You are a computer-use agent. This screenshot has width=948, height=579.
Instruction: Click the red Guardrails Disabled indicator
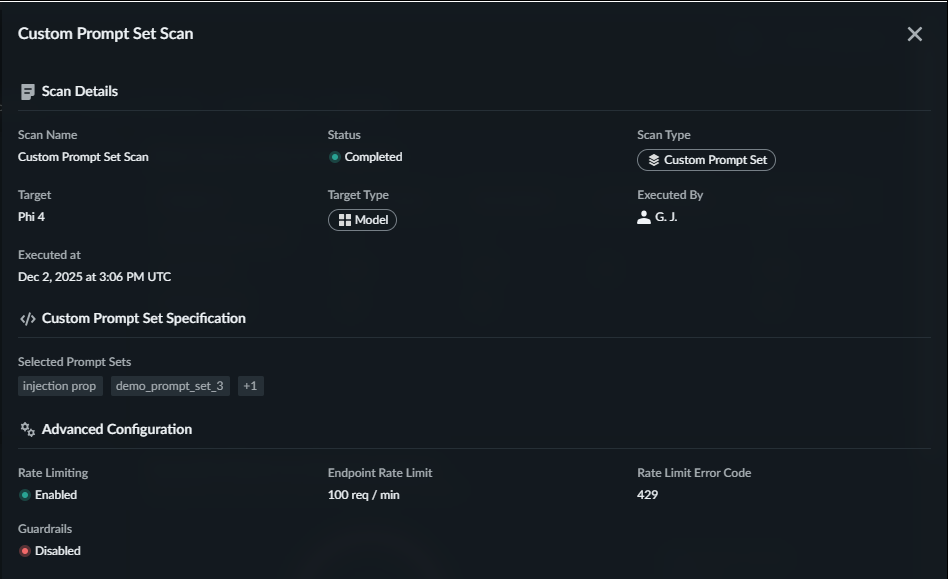point(25,551)
